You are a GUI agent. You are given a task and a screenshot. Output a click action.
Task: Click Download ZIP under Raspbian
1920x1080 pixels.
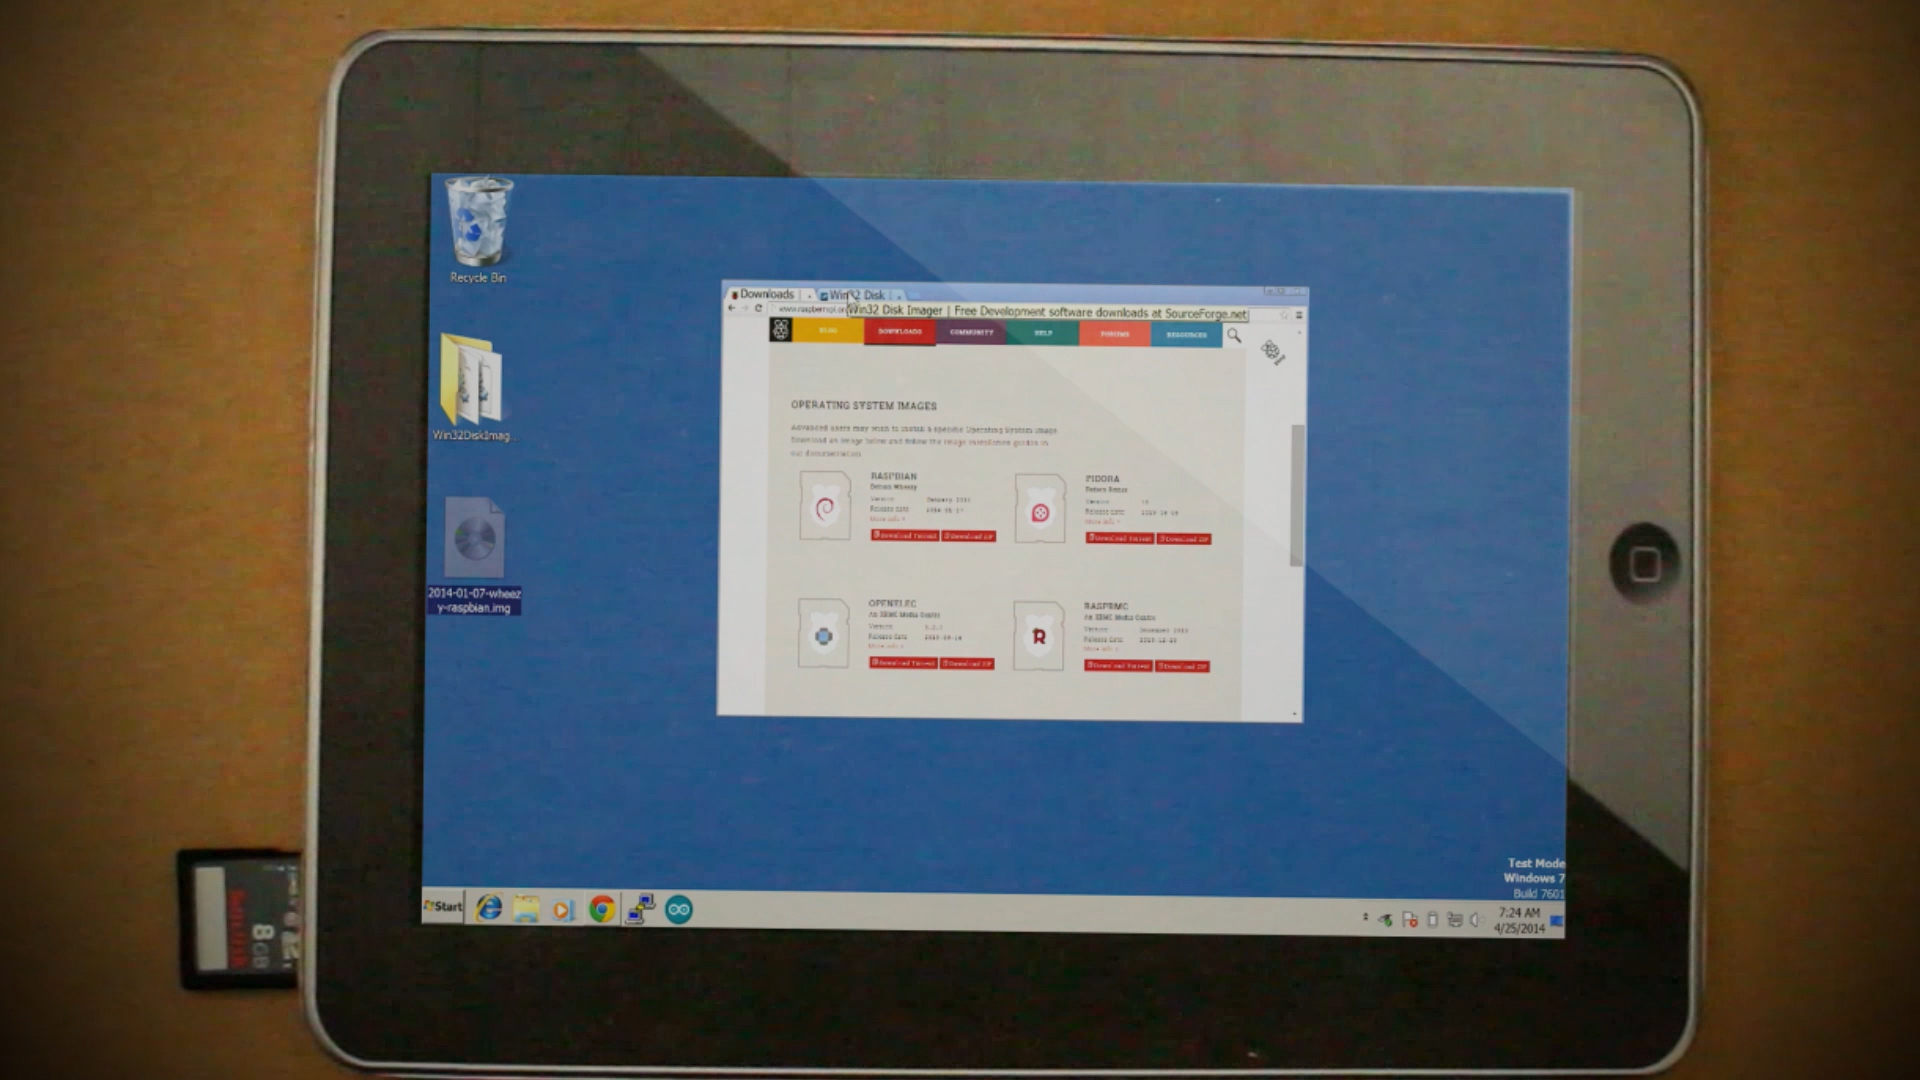[x=968, y=537]
